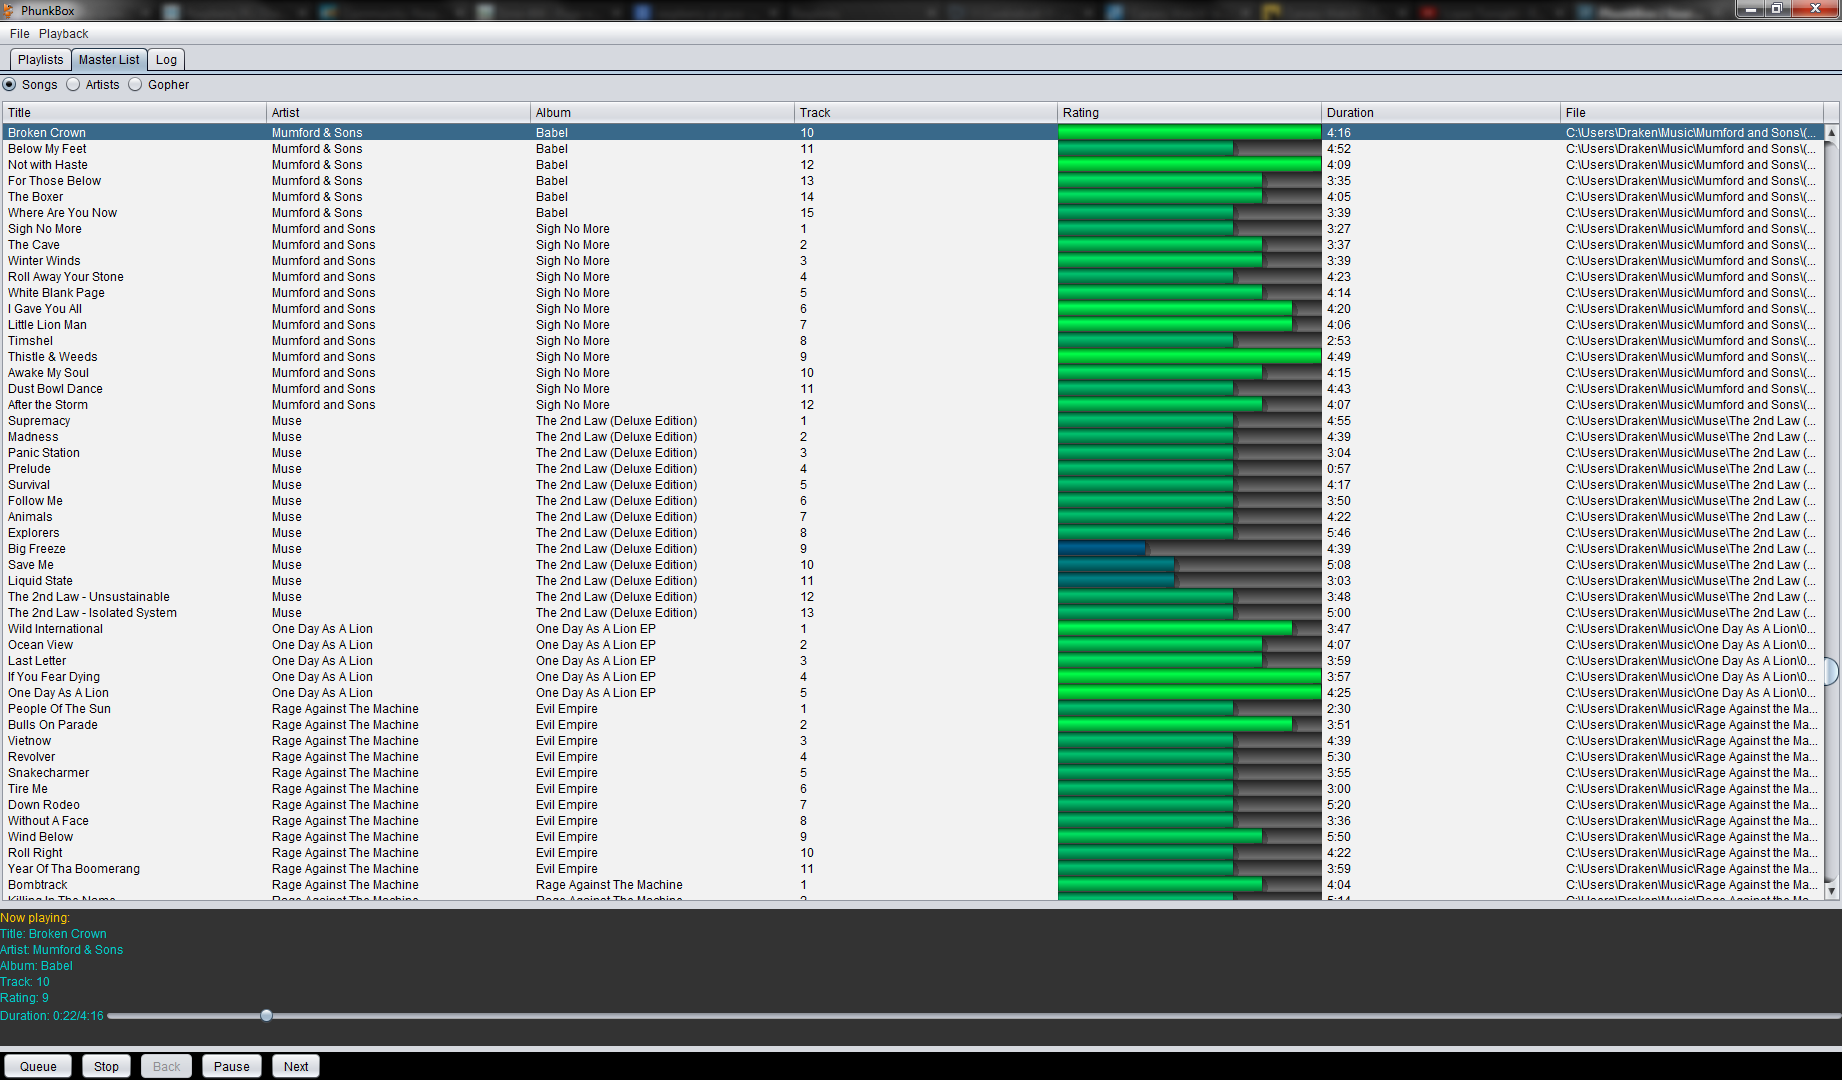
Task: Select the song "Awake My Soul"
Action: coord(48,373)
